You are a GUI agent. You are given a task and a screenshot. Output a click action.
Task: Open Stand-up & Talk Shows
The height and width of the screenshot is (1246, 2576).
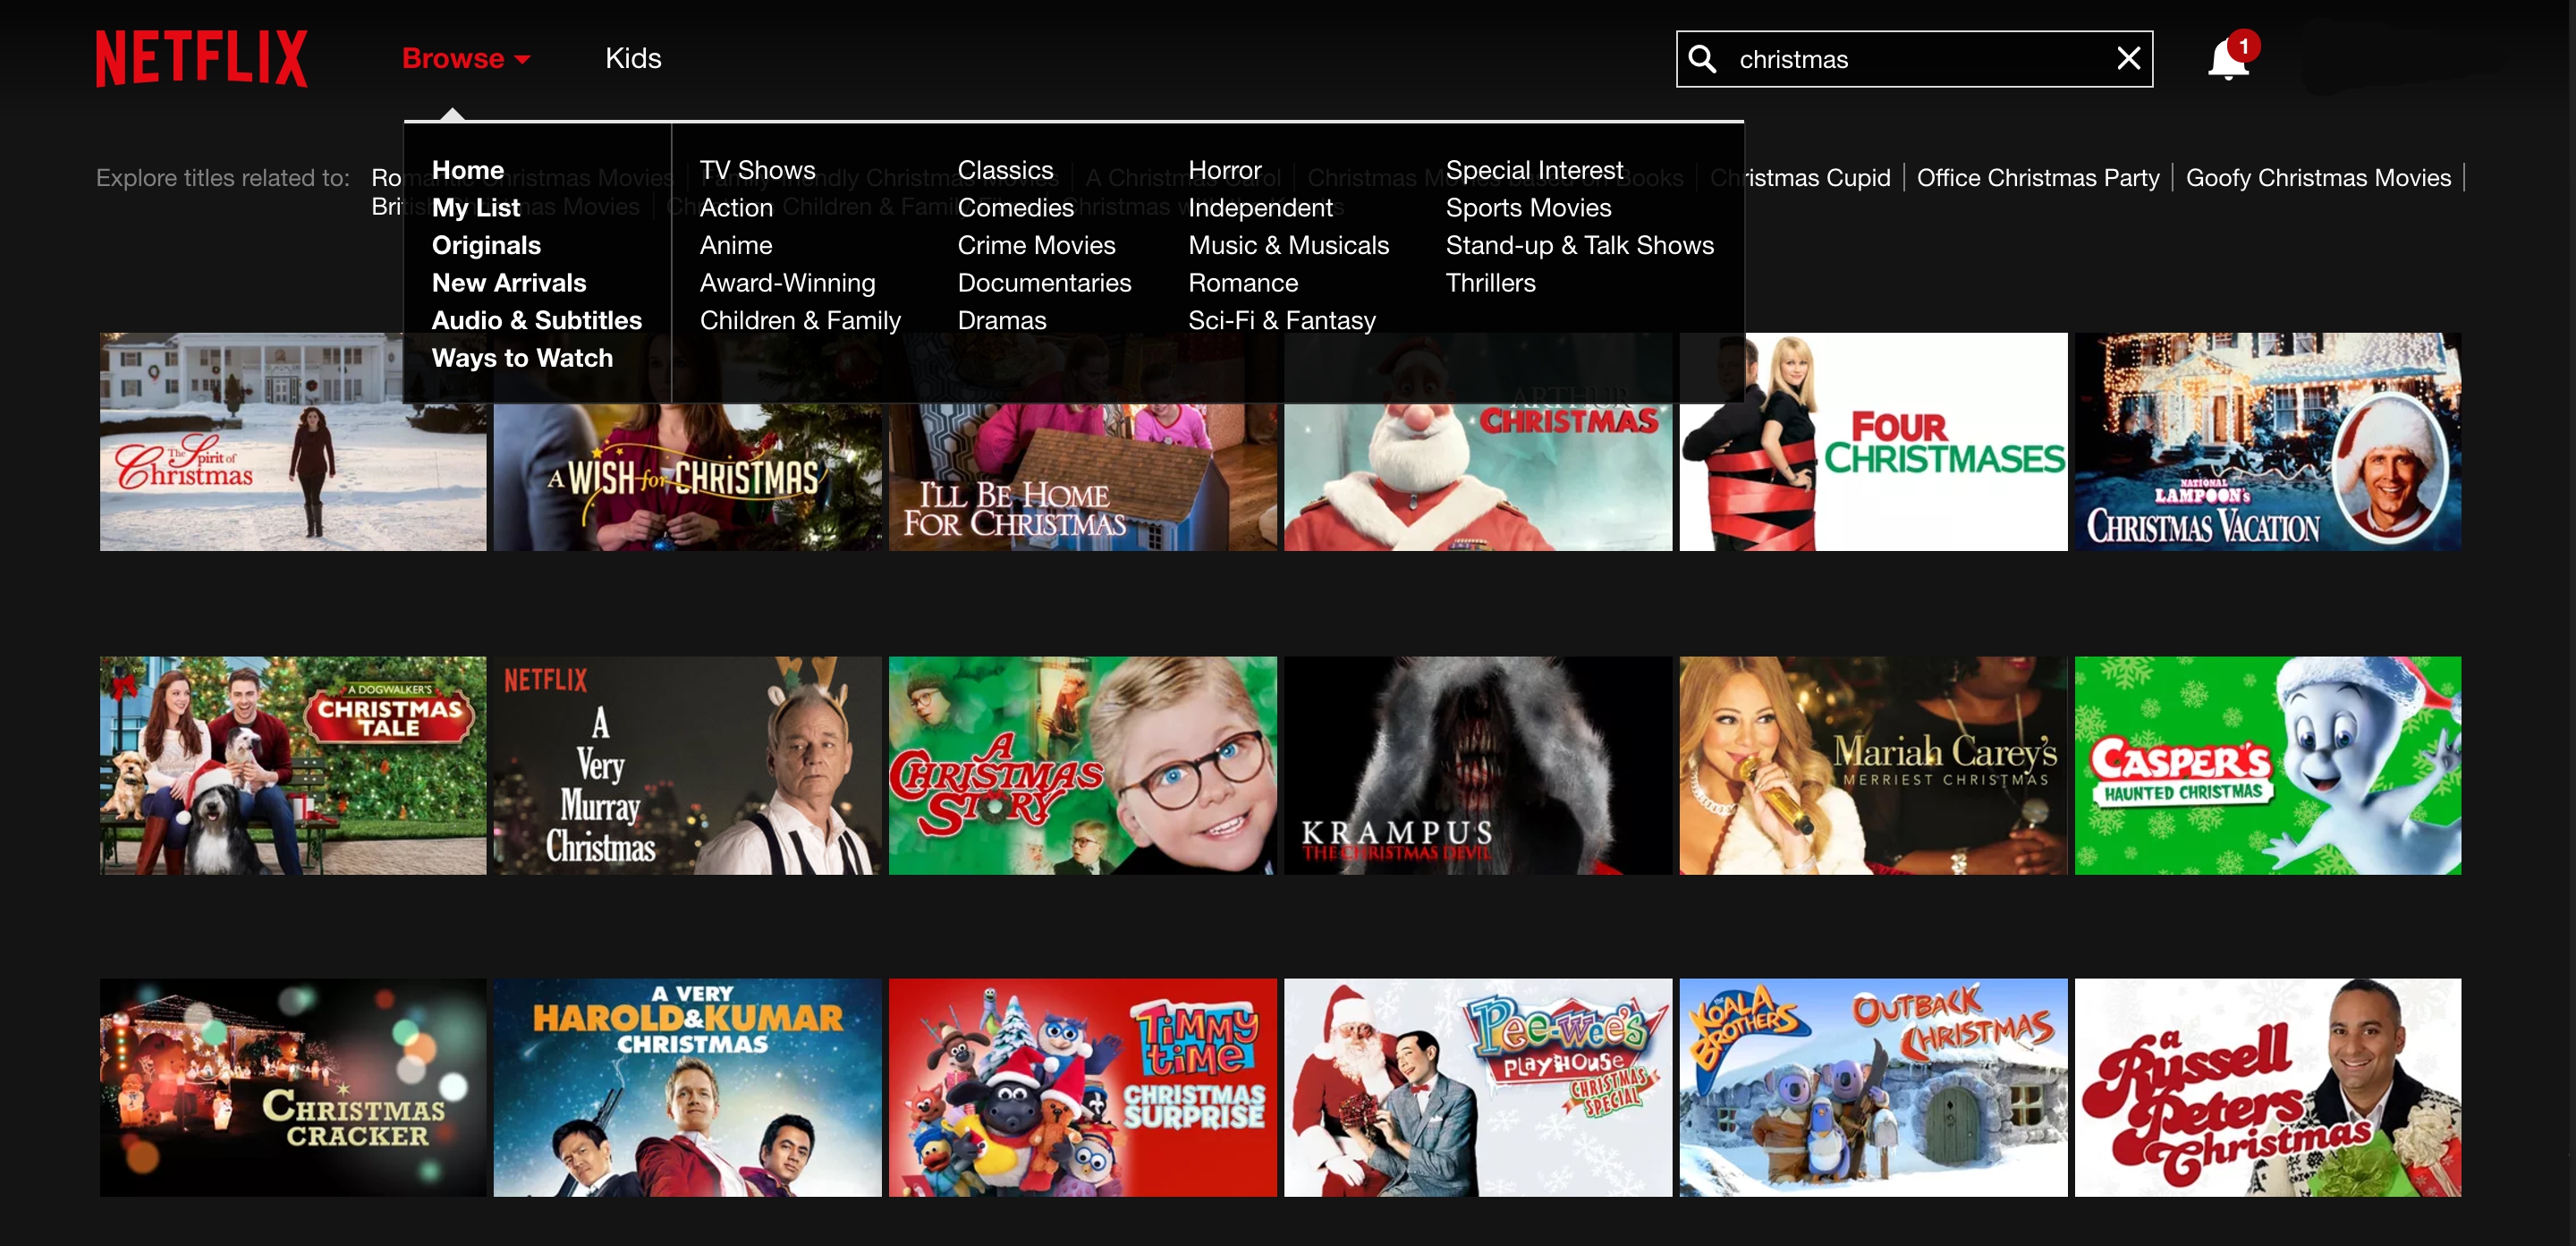[x=1579, y=245]
